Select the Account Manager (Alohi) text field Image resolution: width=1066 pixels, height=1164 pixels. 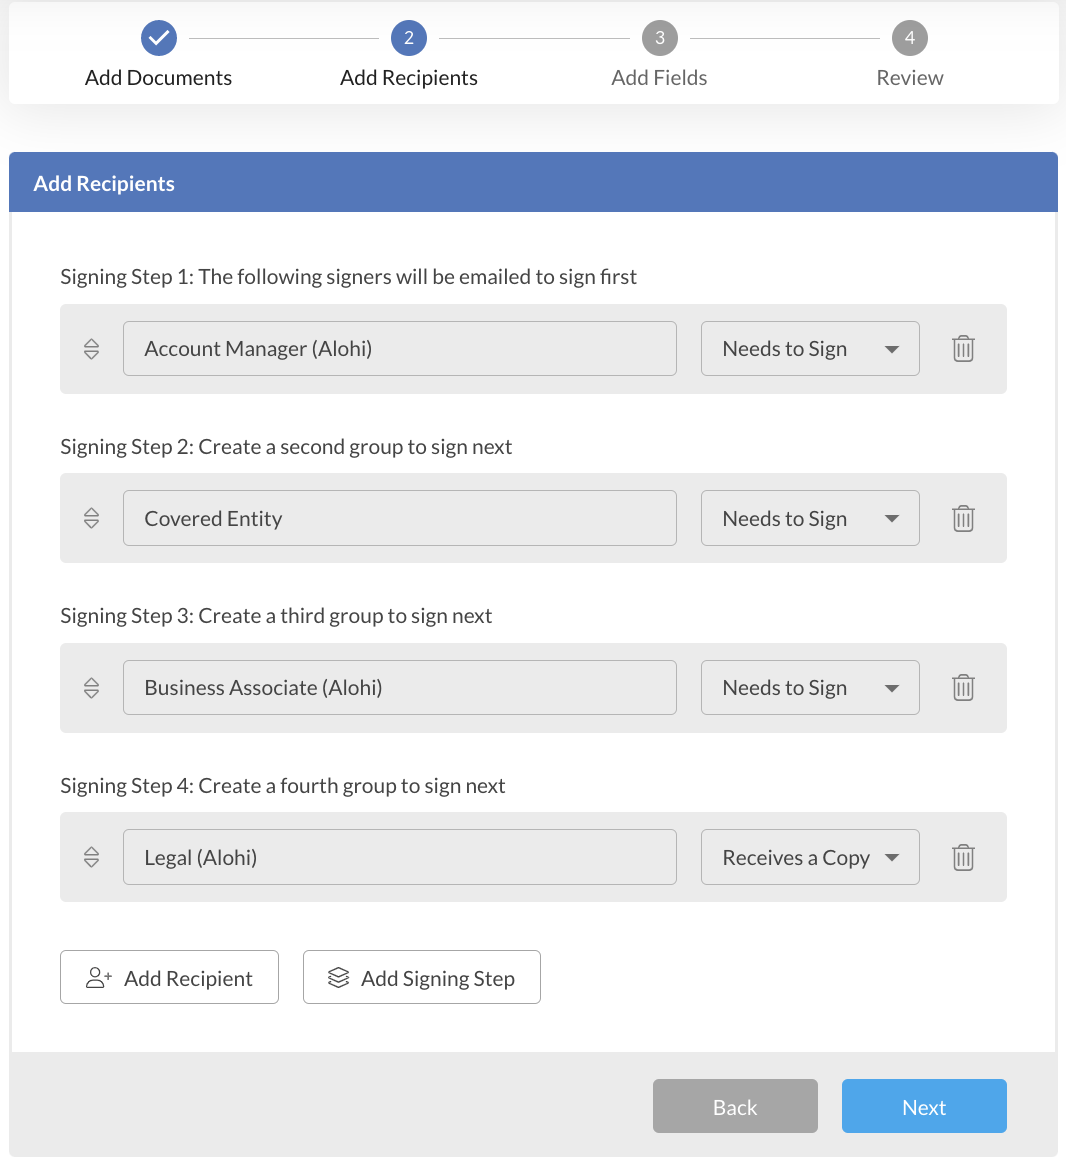click(x=400, y=348)
